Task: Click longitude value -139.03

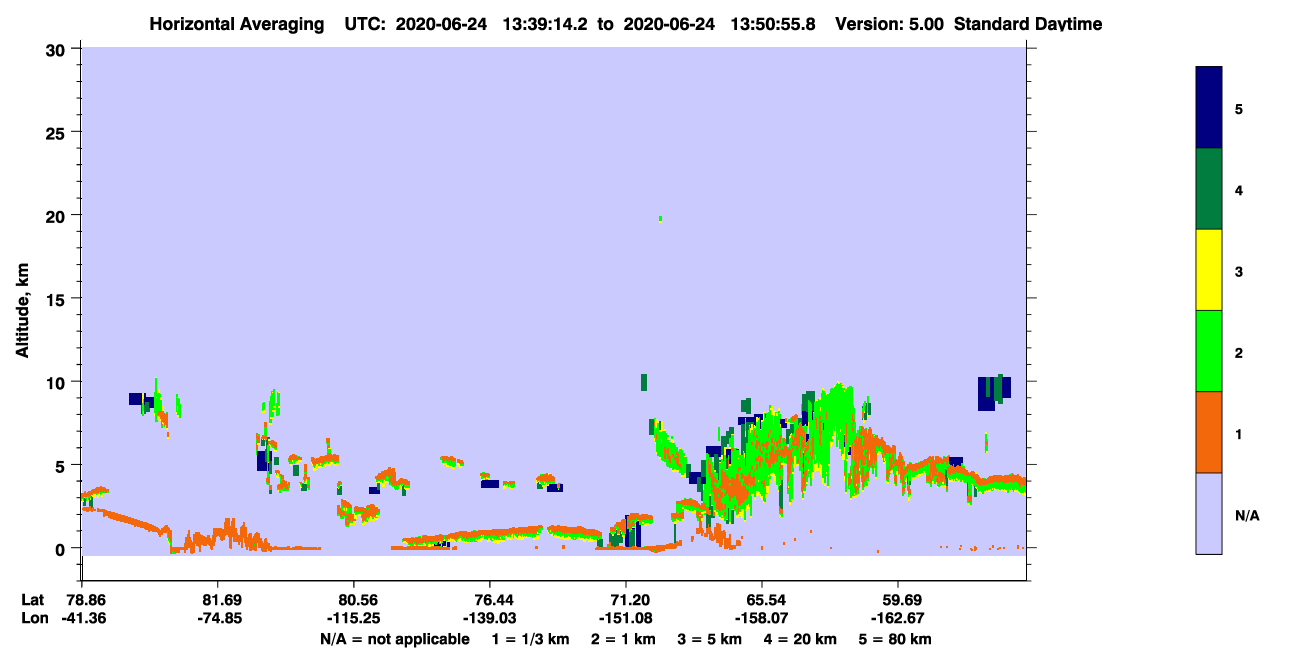Action: click(x=490, y=618)
